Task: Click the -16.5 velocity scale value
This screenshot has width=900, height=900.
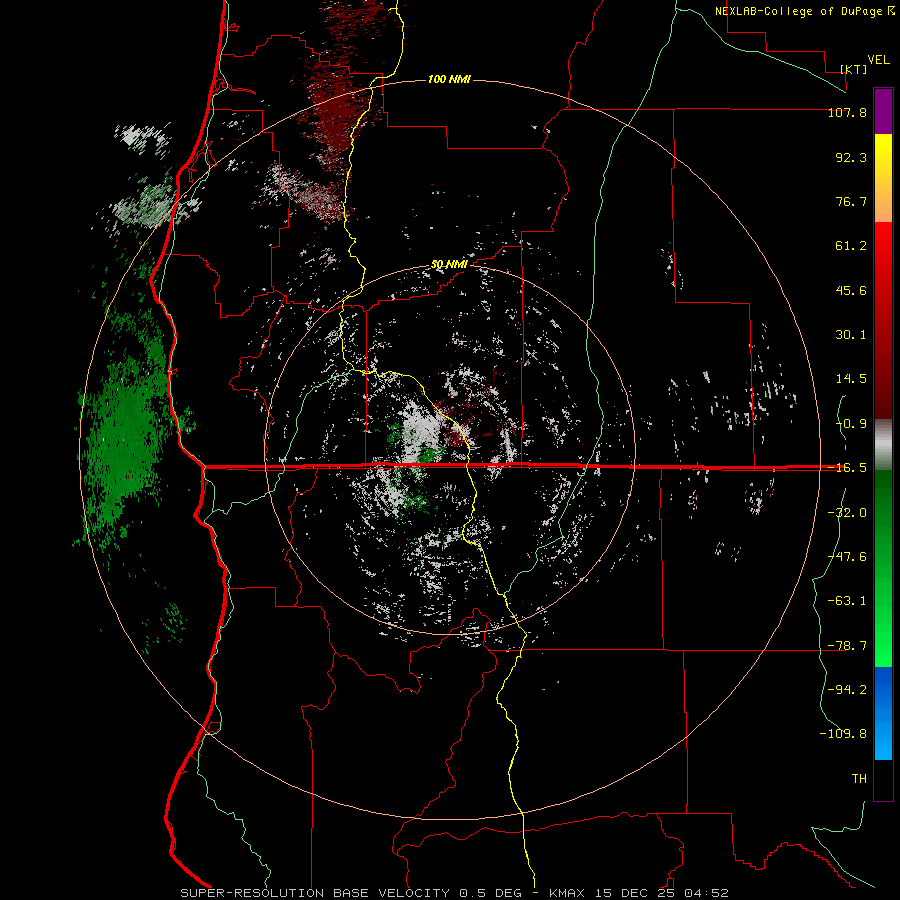Action: (x=847, y=468)
